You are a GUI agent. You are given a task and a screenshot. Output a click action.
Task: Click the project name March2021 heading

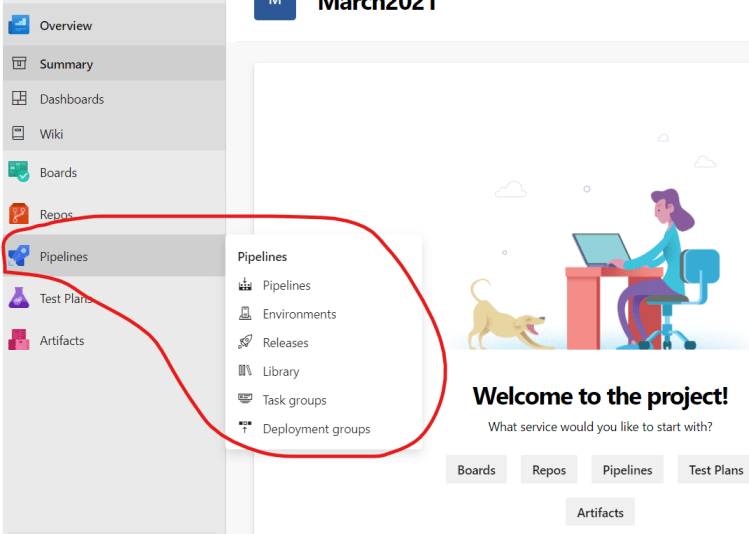pyautogui.click(x=377, y=6)
